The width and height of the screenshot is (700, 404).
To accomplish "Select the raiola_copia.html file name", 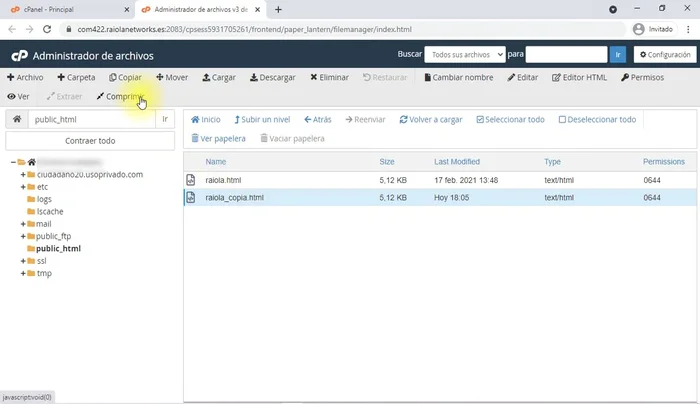I will coord(234,197).
